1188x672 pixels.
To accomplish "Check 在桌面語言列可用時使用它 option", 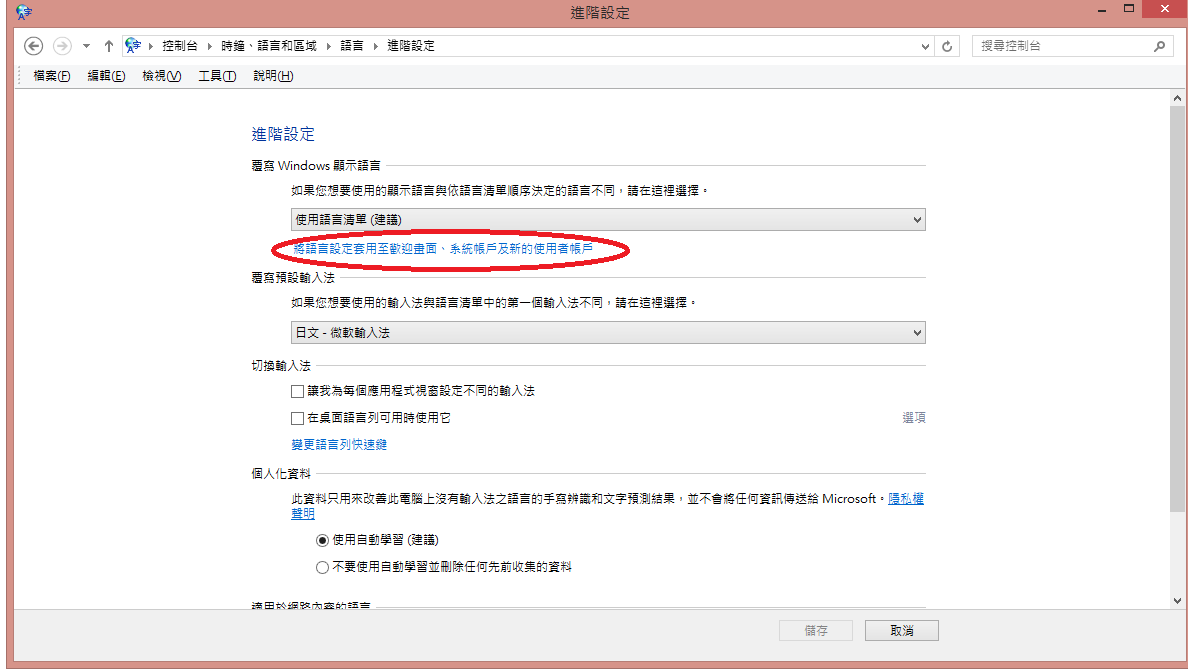I will click(297, 418).
